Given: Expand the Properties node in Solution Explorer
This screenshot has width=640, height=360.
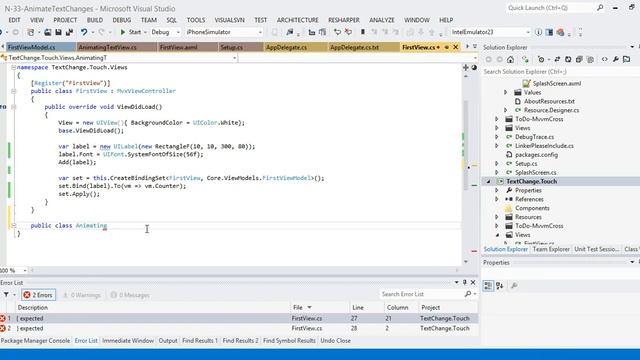Looking at the screenshot, I should [x=497, y=190].
